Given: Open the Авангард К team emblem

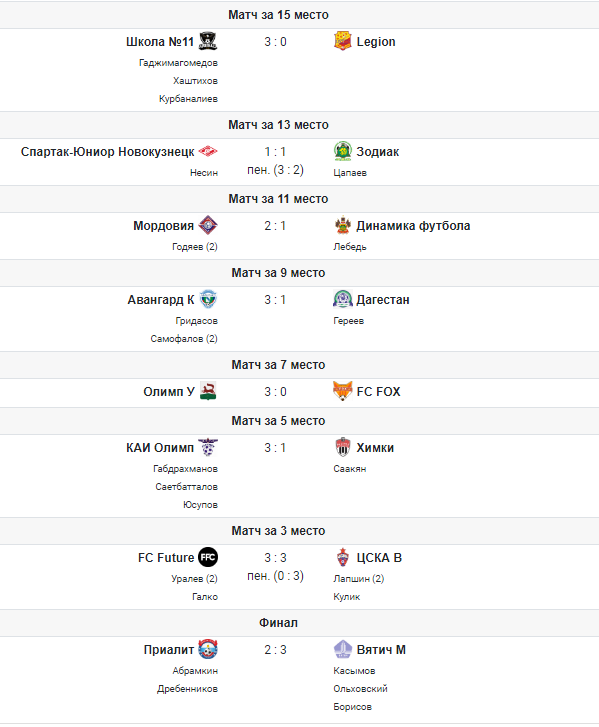Looking at the screenshot, I should click(208, 300).
